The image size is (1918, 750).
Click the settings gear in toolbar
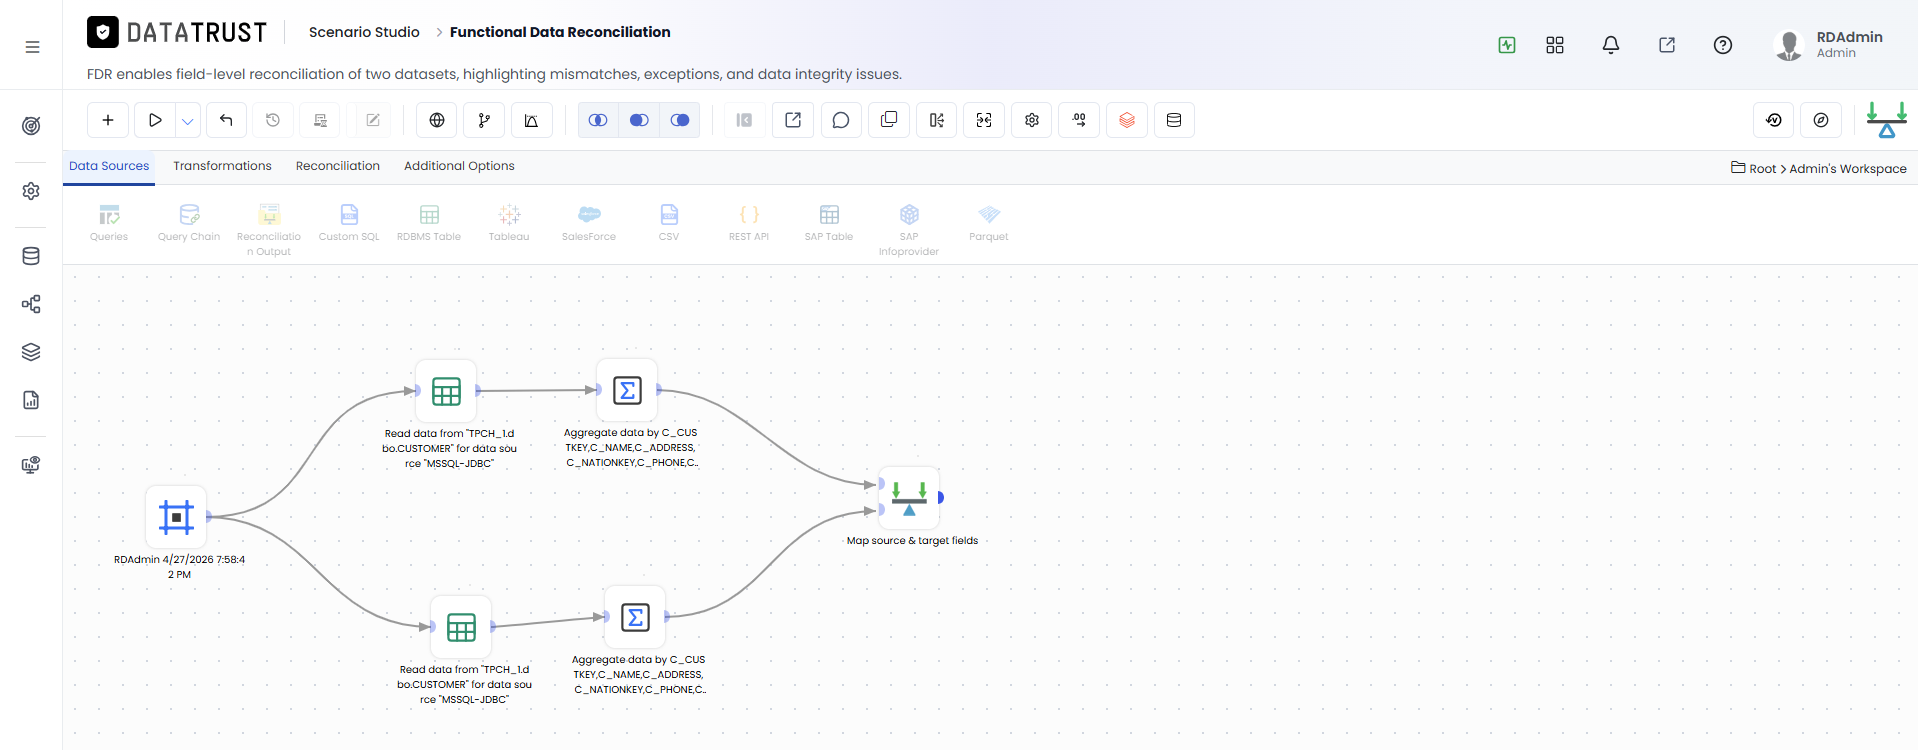[x=1032, y=120]
